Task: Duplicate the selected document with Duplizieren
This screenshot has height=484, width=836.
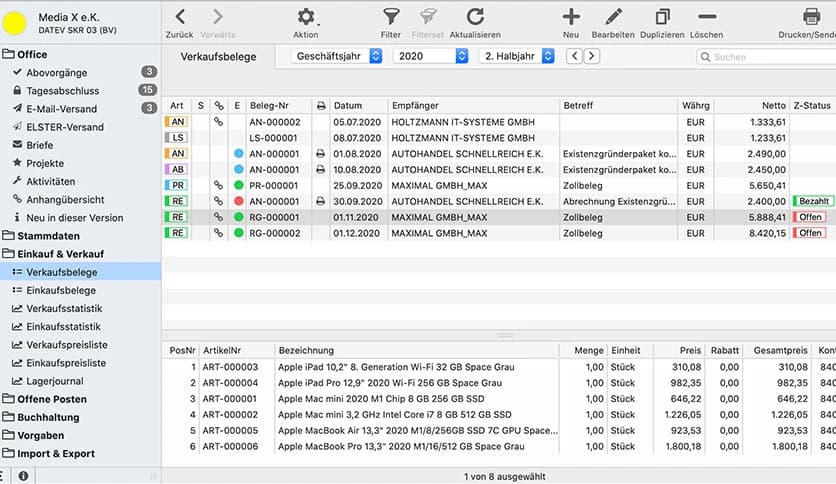Action: [662, 23]
